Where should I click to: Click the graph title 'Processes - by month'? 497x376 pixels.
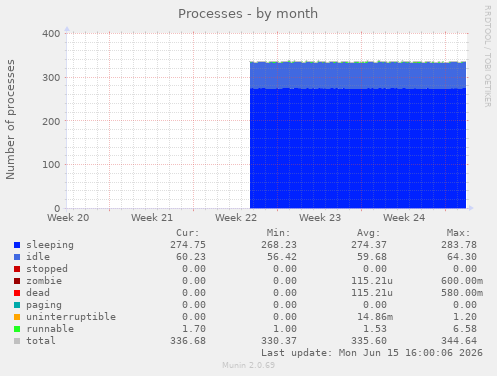click(x=248, y=14)
